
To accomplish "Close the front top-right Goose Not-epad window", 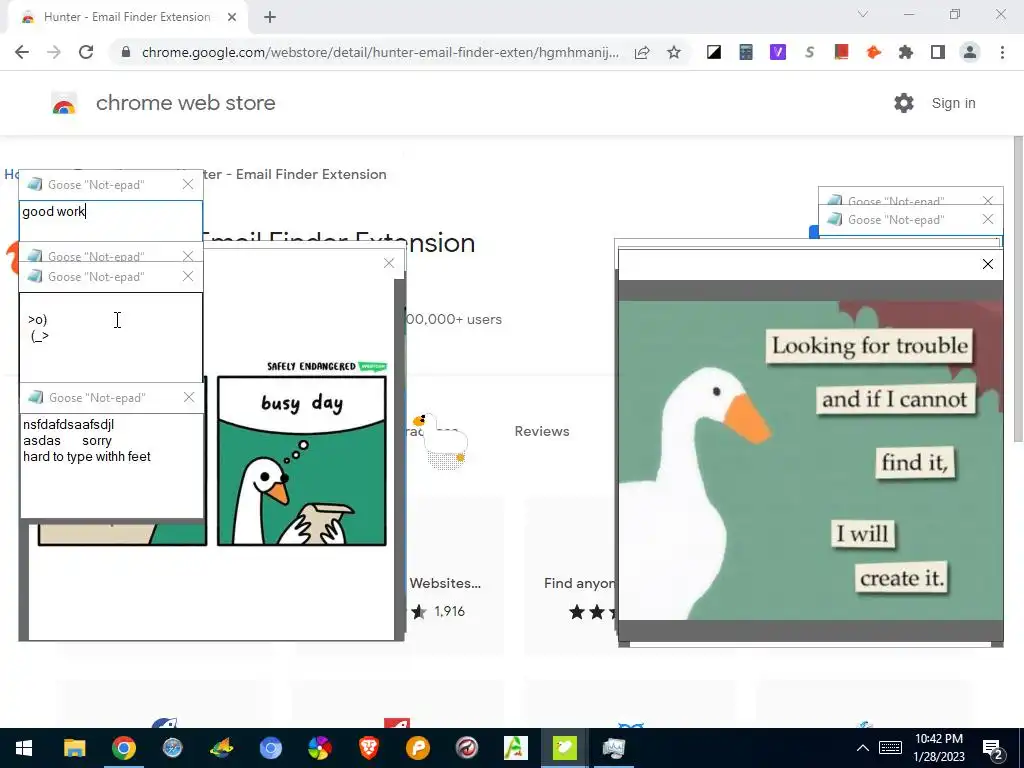I will coord(987,219).
